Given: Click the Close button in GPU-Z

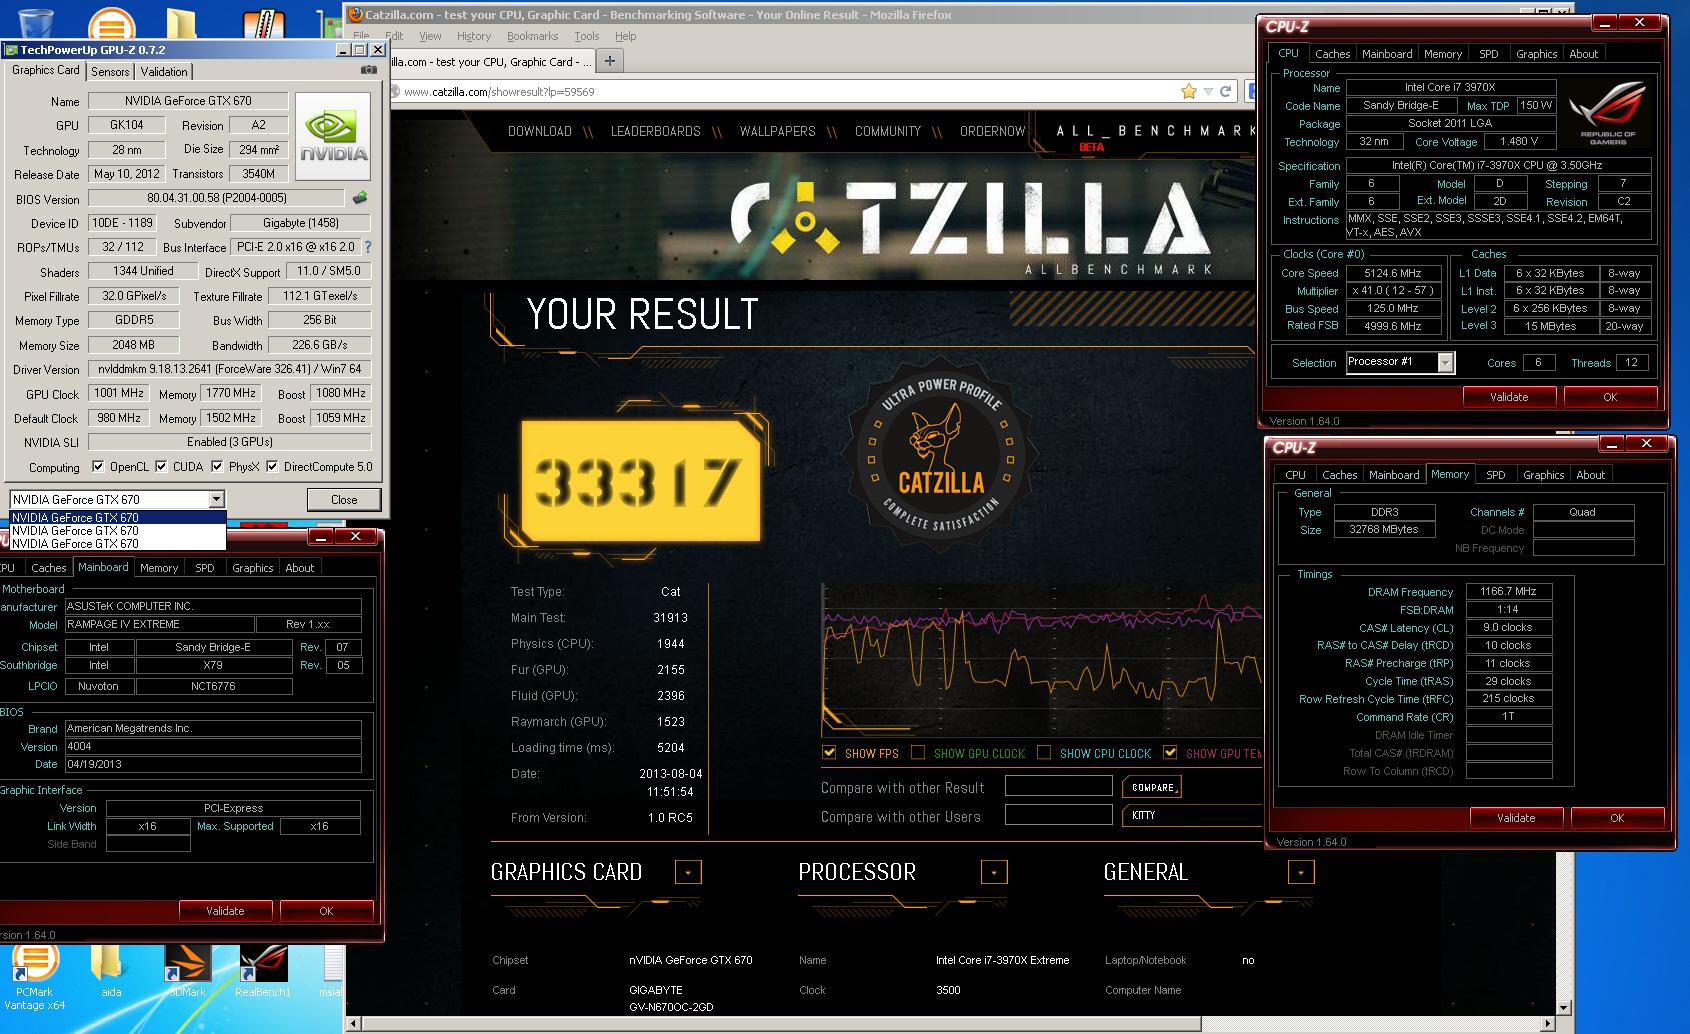Looking at the screenshot, I should 344,499.
